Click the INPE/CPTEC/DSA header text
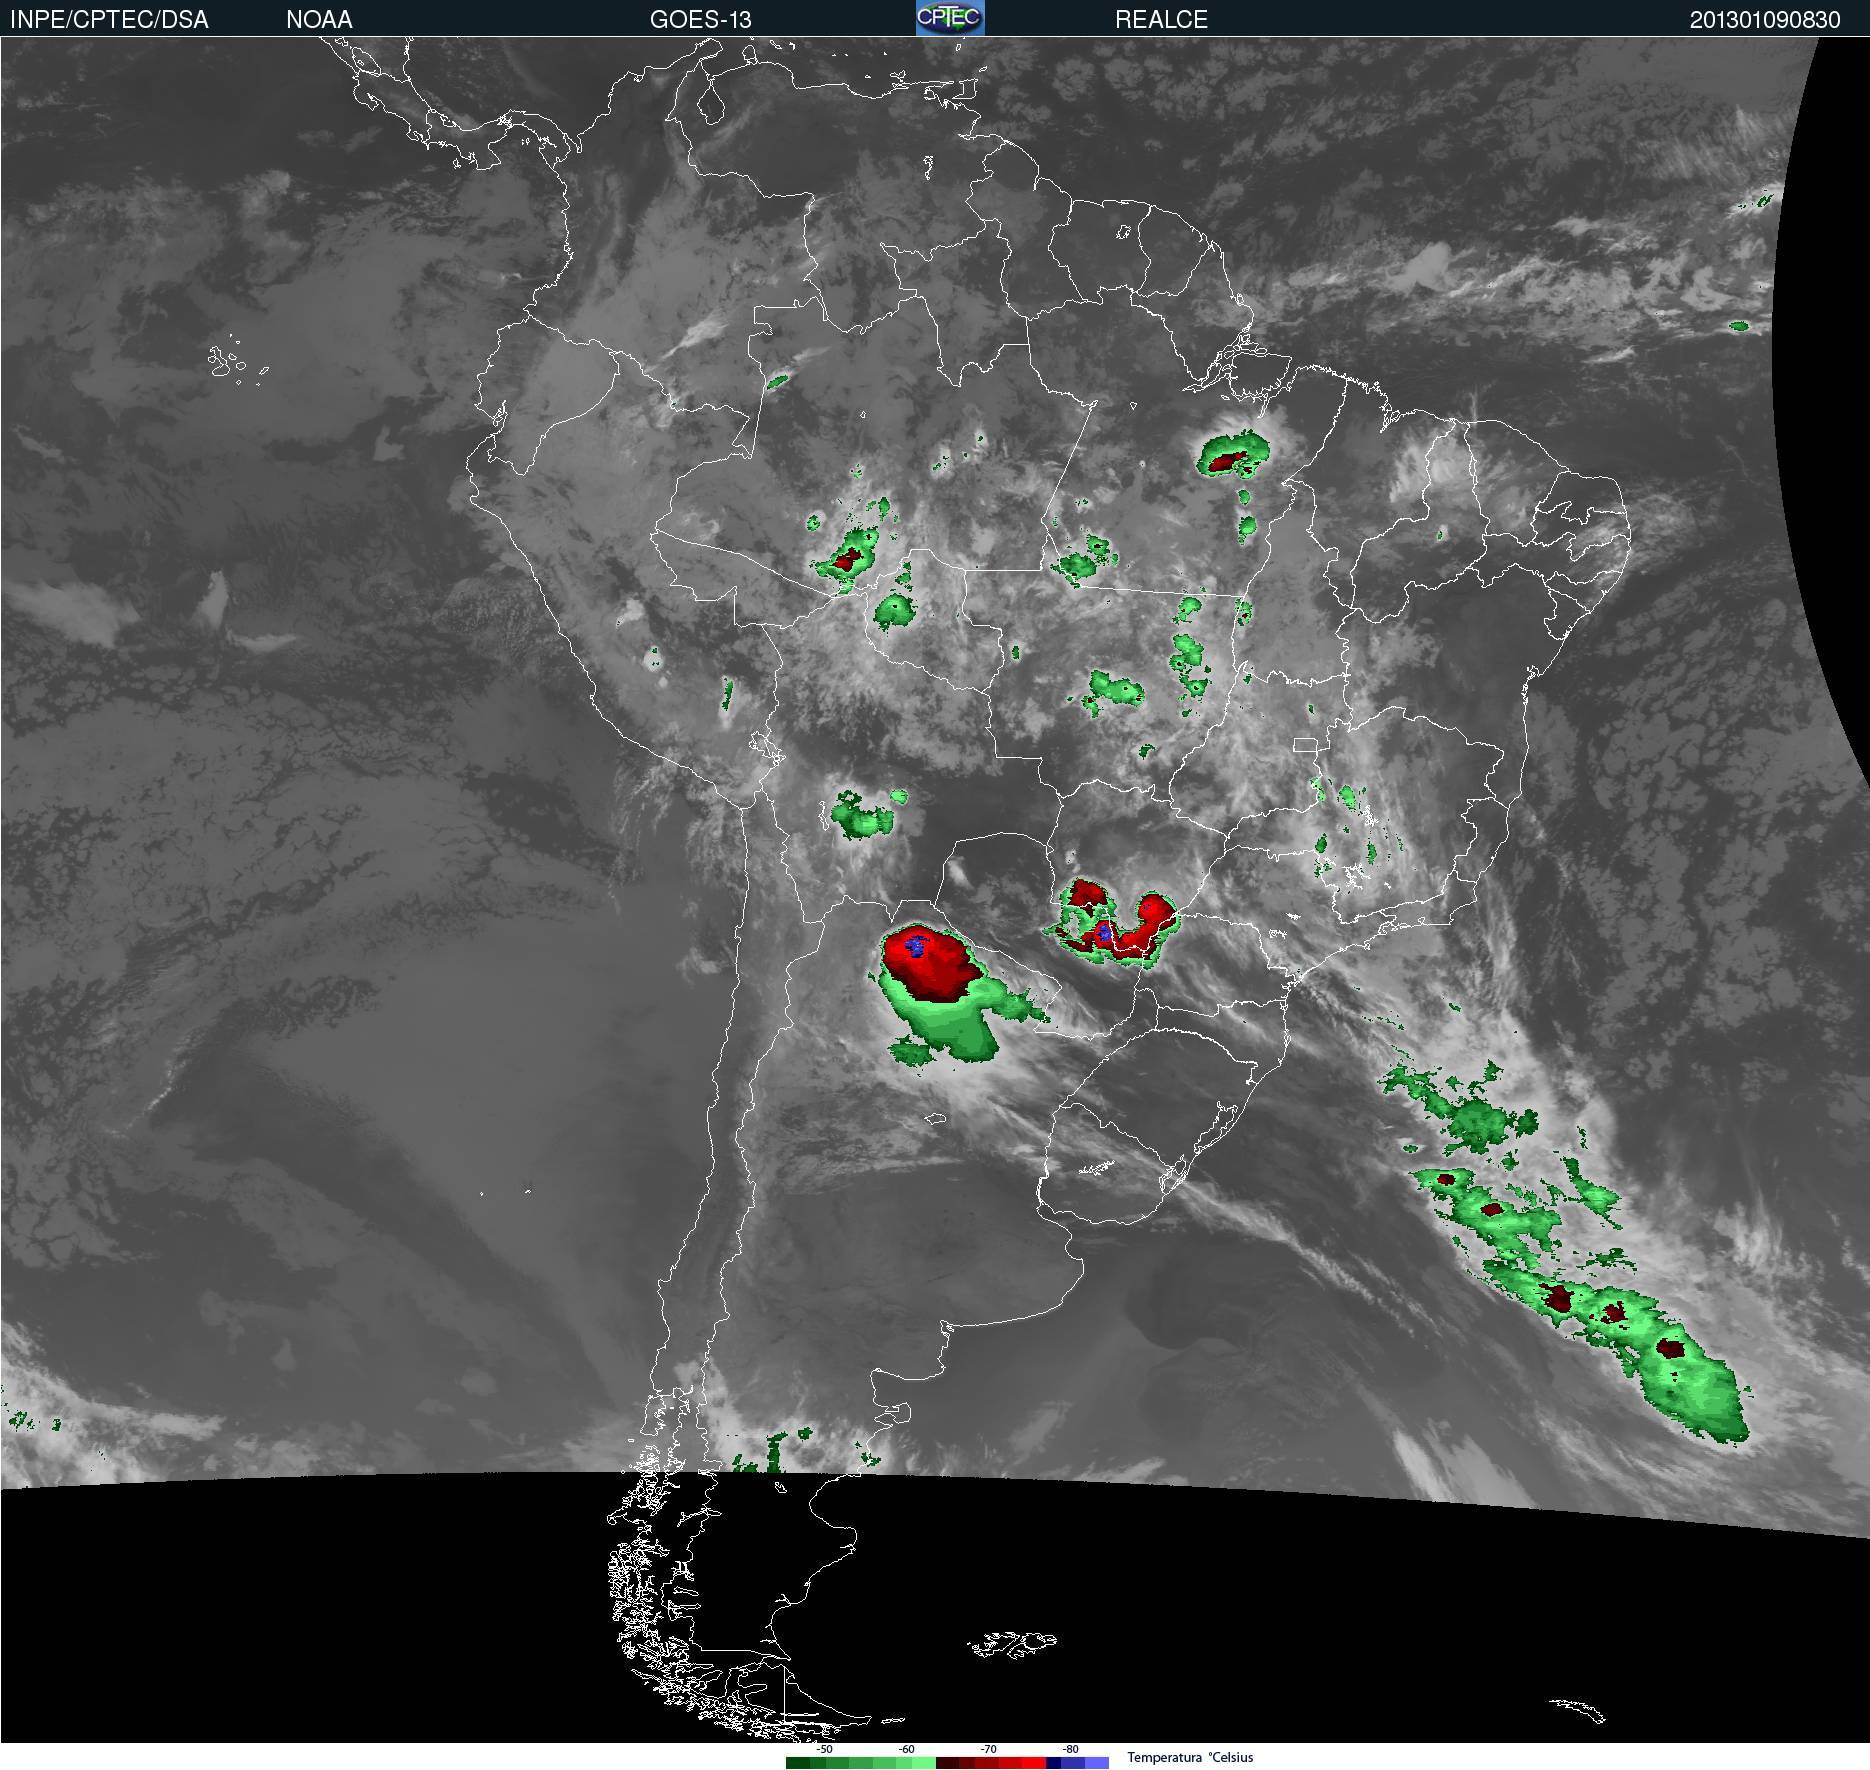 click(109, 19)
